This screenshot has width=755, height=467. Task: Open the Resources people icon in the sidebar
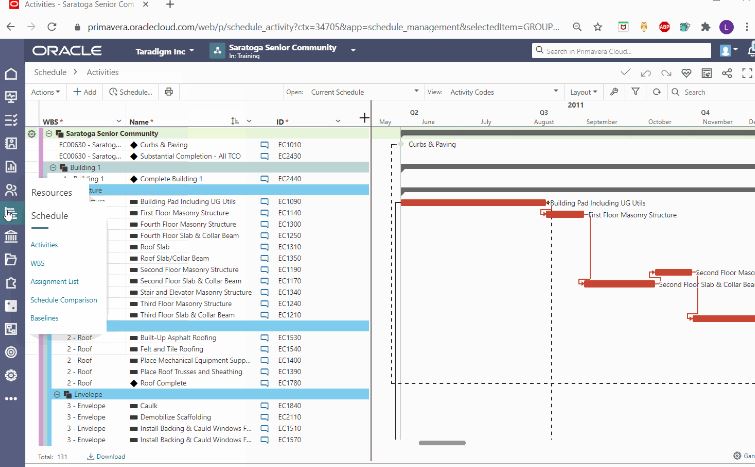click(x=11, y=190)
